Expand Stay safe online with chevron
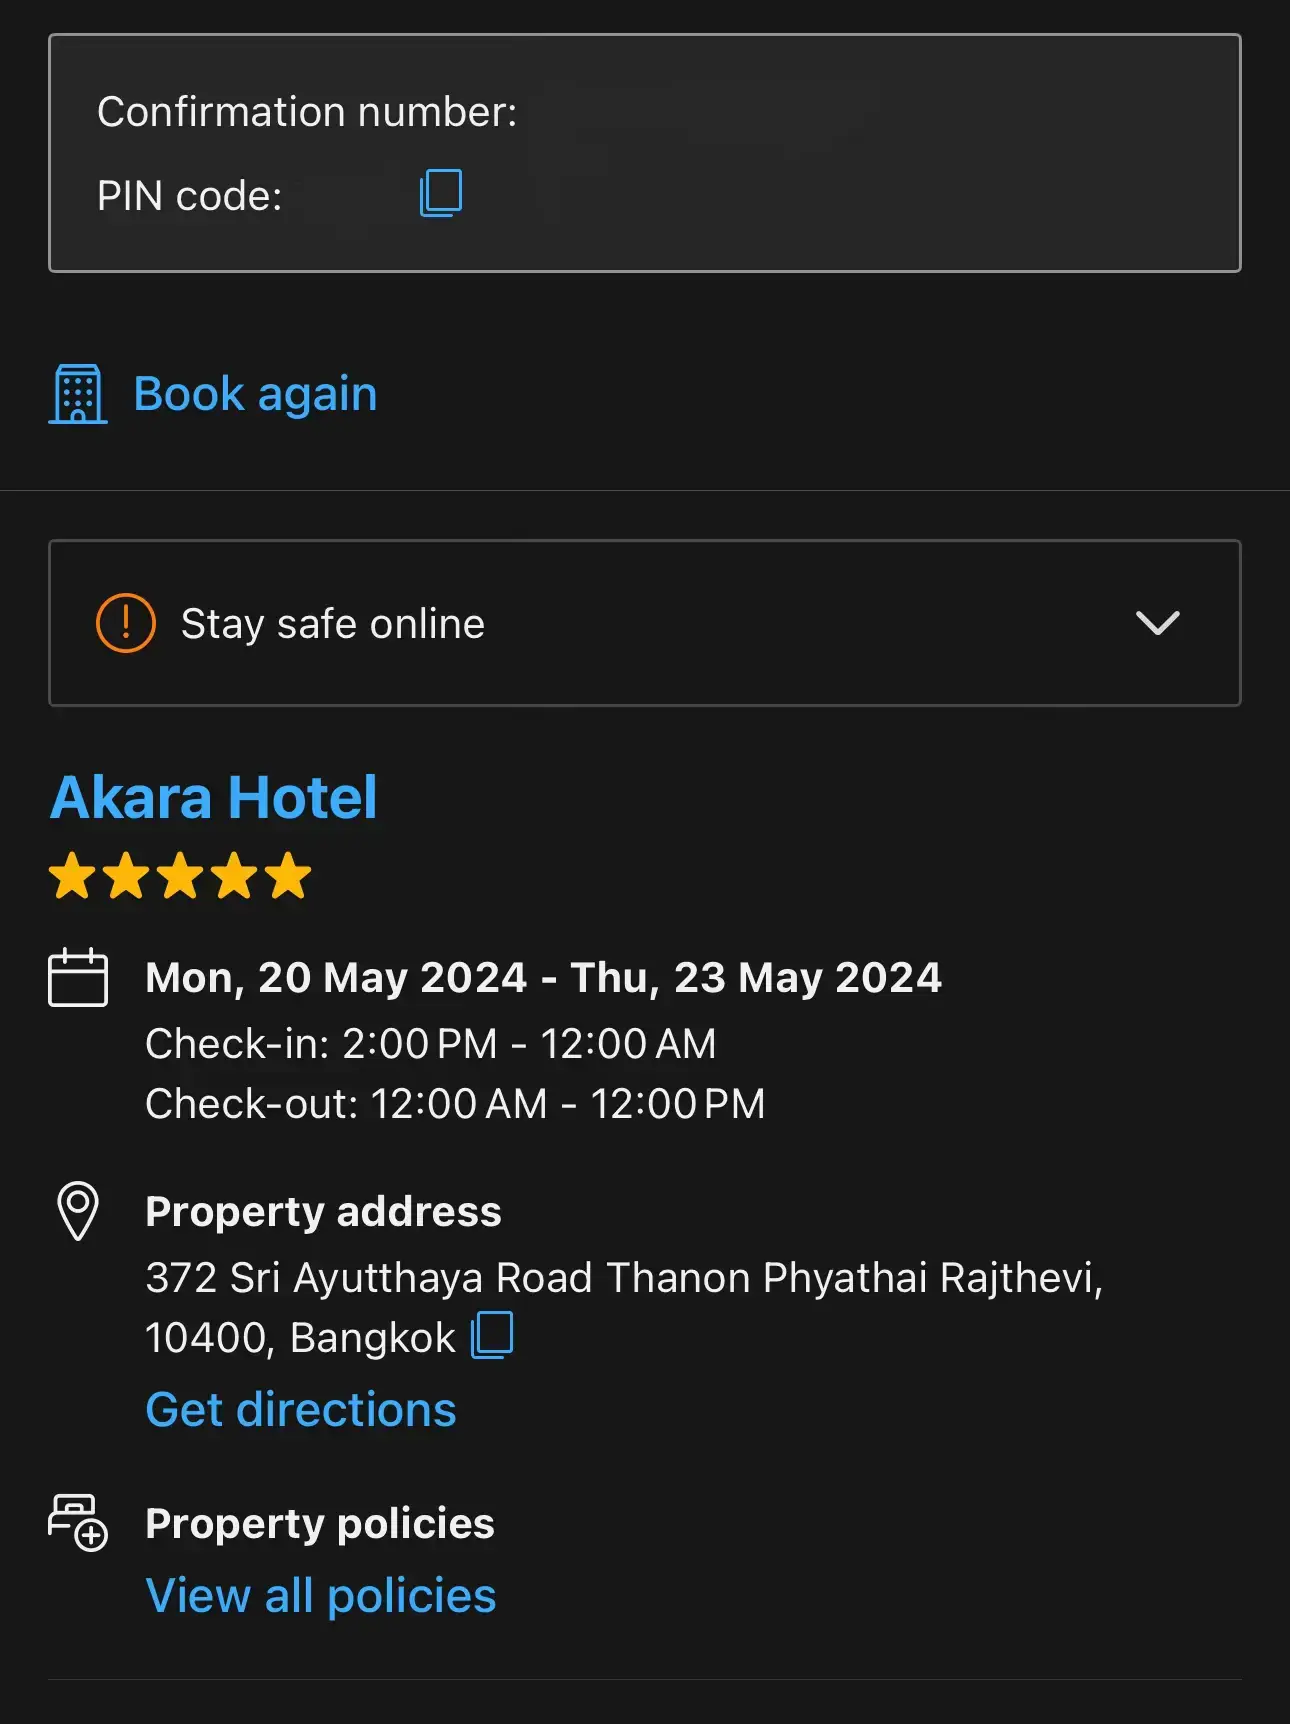This screenshot has height=1724, width=1290. (x=1158, y=623)
